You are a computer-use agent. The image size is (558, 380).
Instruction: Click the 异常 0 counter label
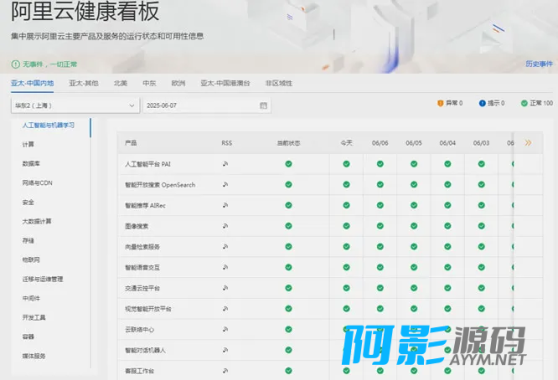pos(454,103)
